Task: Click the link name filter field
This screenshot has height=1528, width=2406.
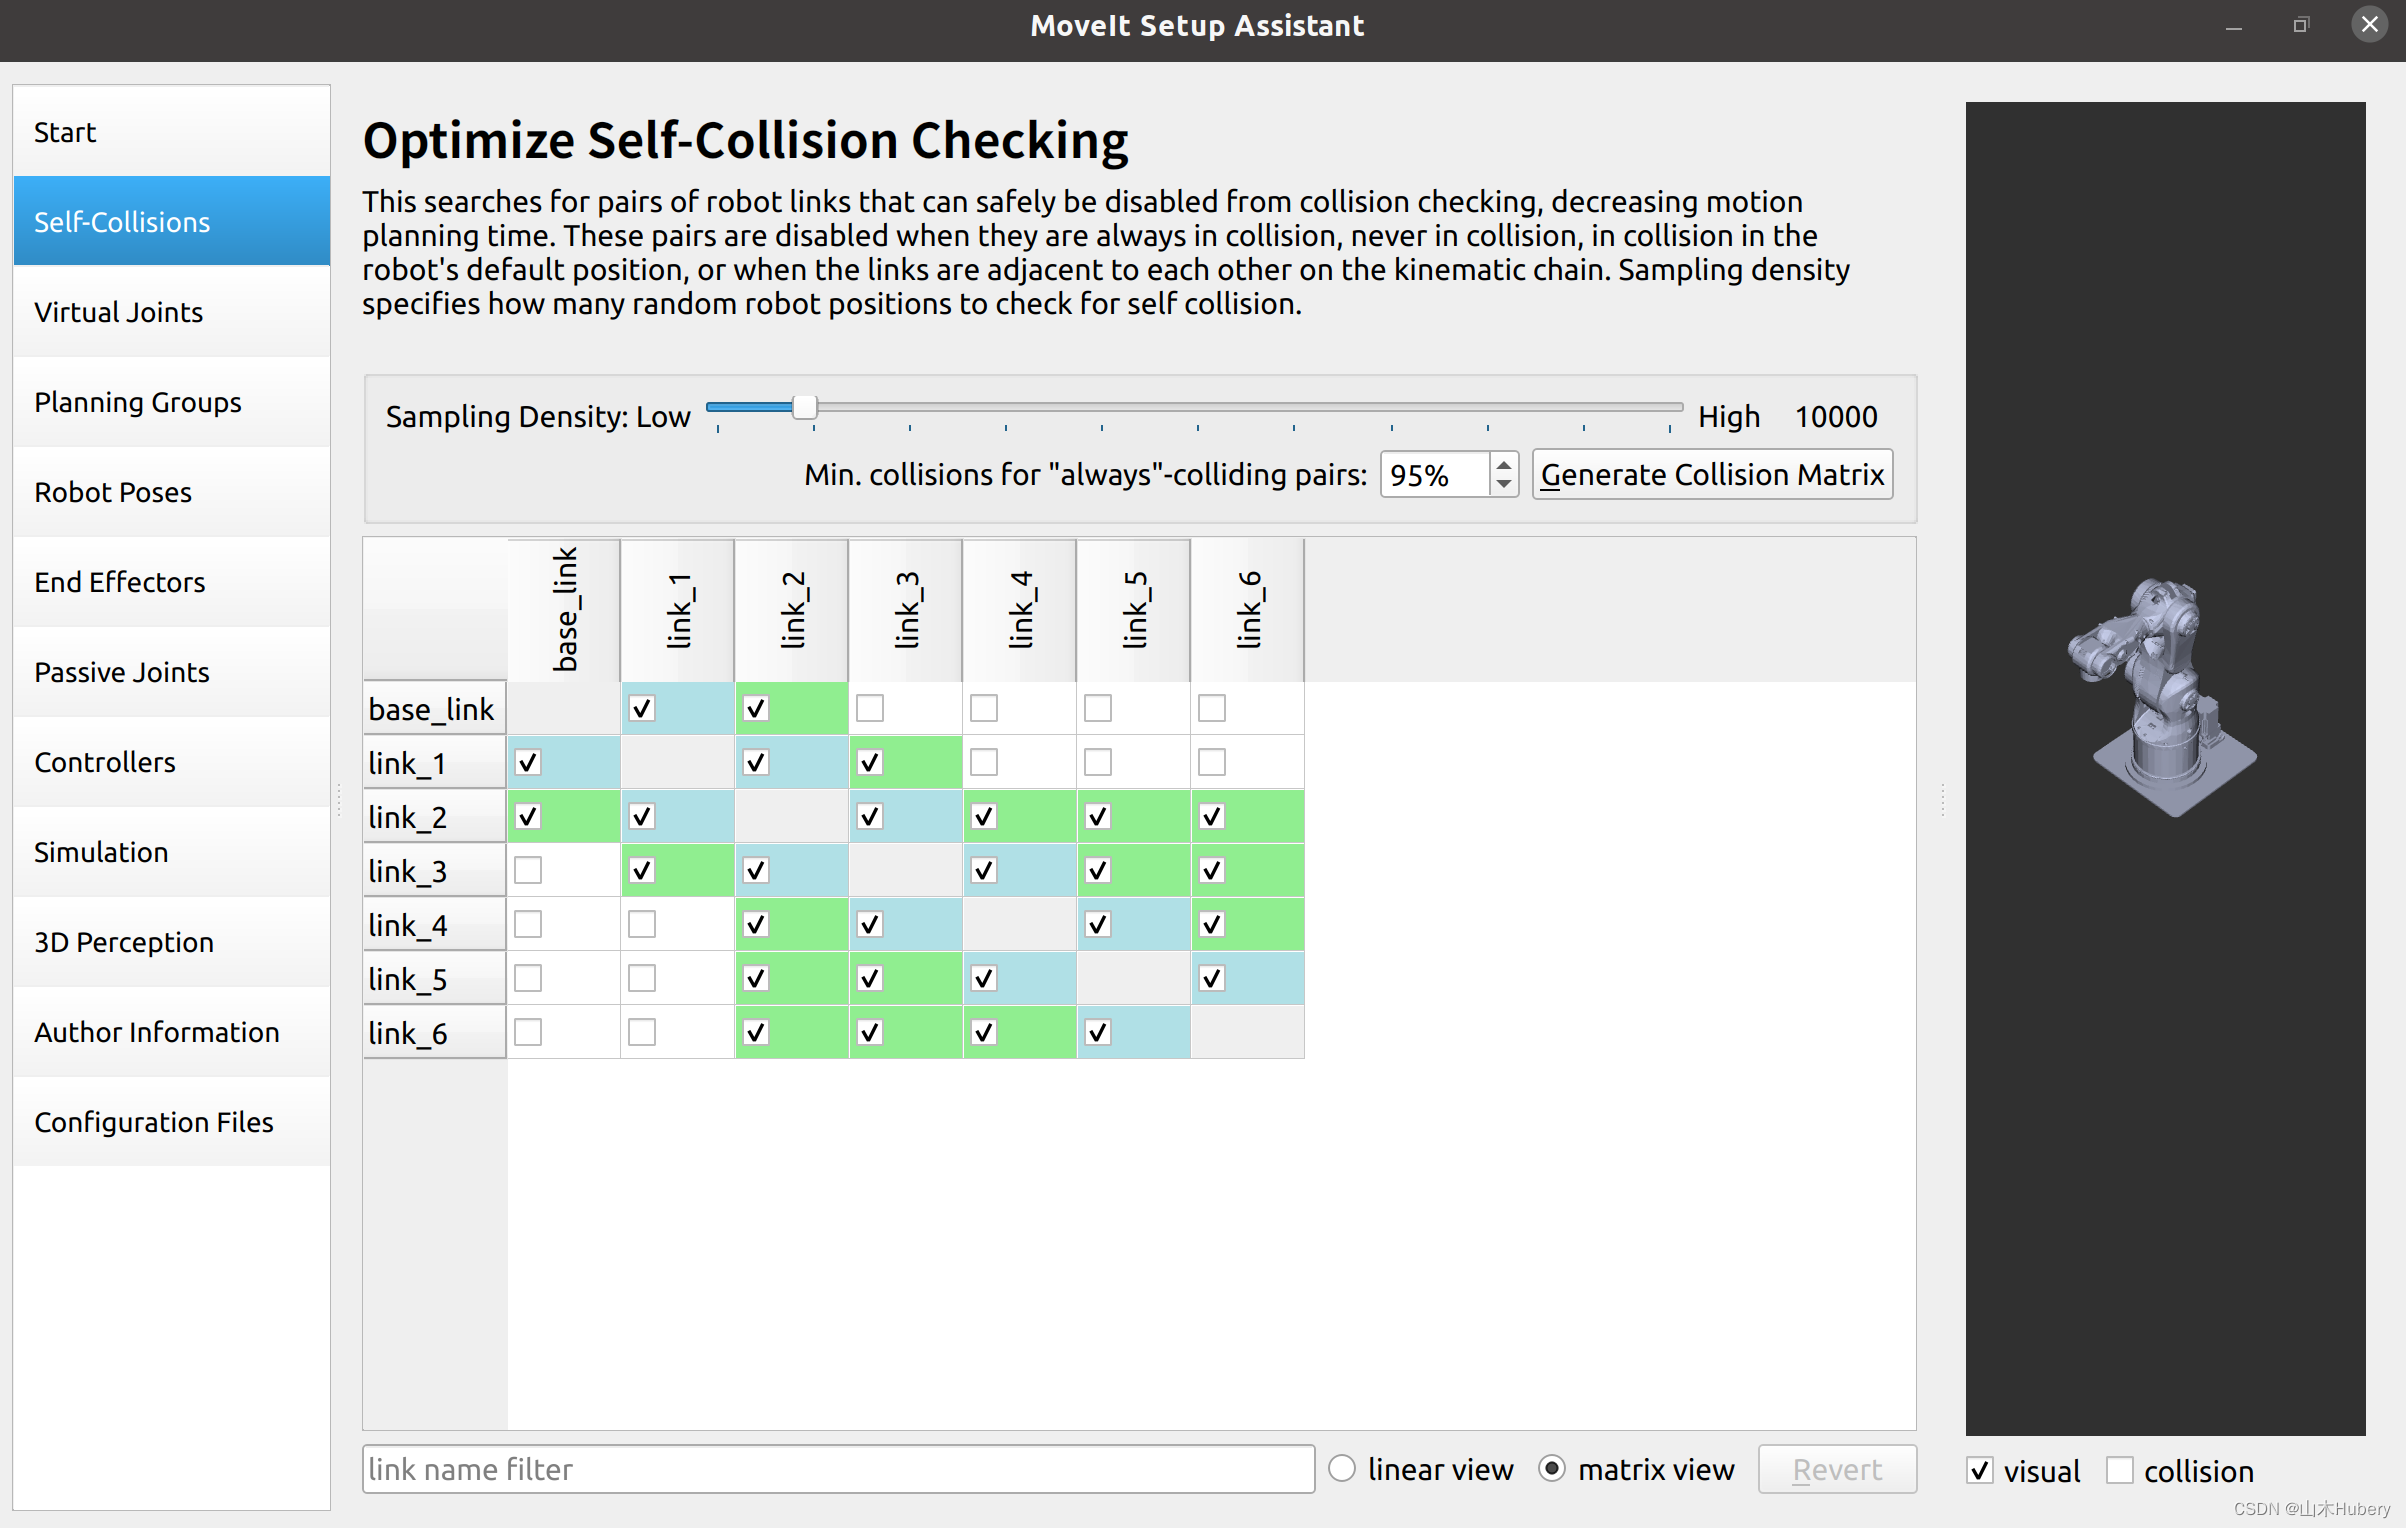Action: tap(838, 1469)
